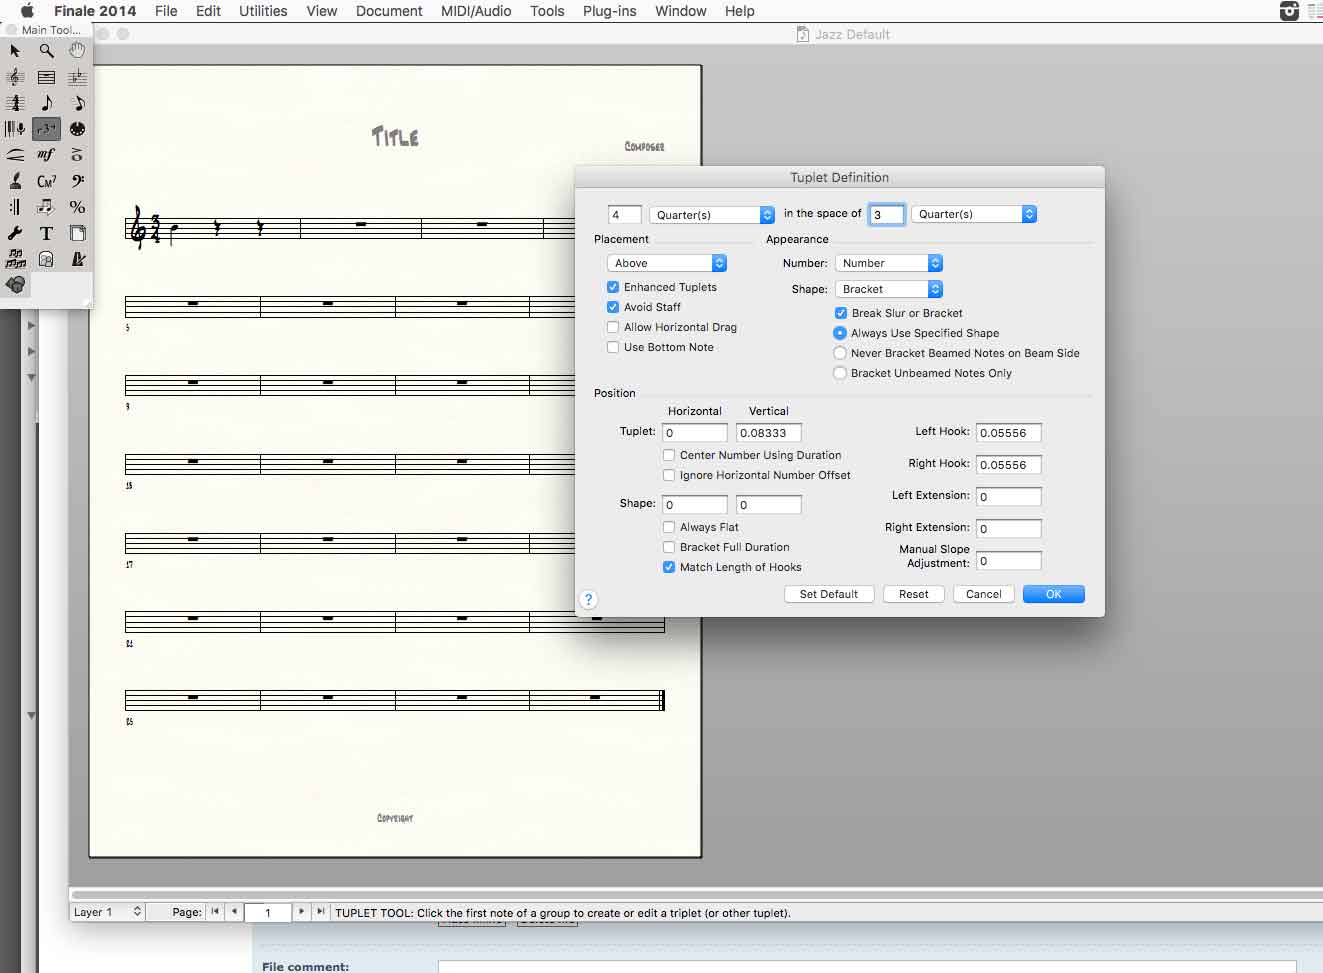Open the Plug-ins menu
This screenshot has height=973, width=1323.
click(610, 11)
